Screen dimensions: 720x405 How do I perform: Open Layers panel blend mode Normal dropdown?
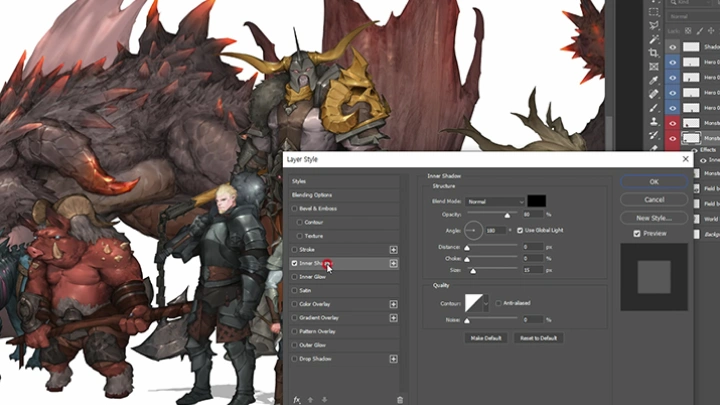693,17
